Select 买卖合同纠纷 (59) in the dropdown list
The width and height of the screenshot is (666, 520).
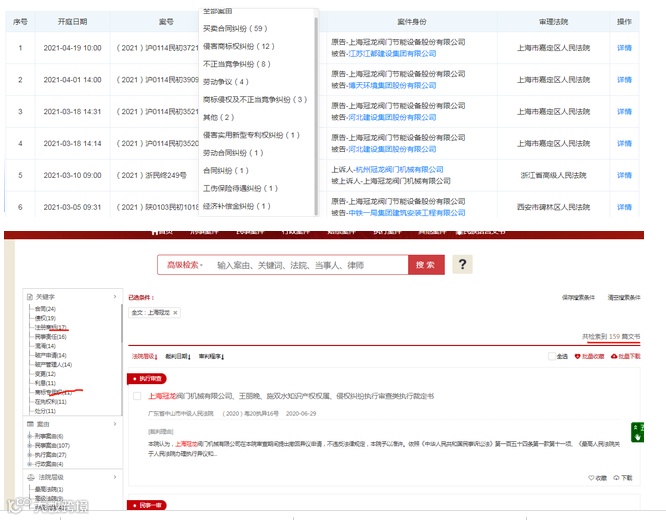pyautogui.click(x=235, y=28)
